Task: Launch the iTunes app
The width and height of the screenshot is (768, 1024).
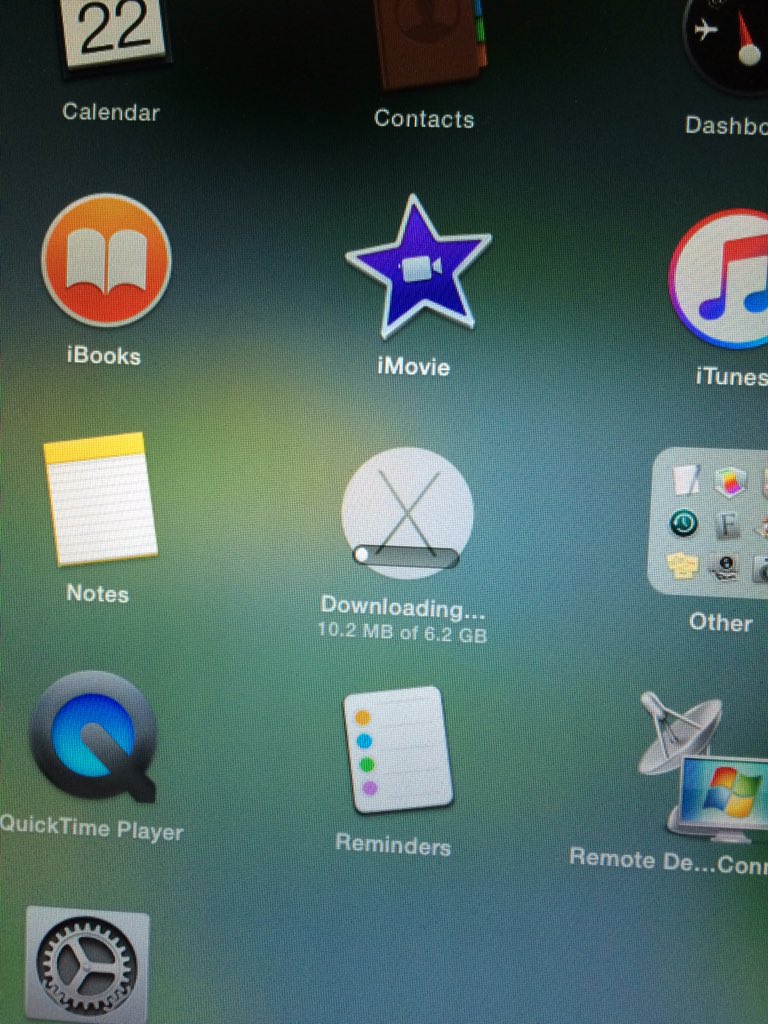Action: pyautogui.click(x=718, y=279)
